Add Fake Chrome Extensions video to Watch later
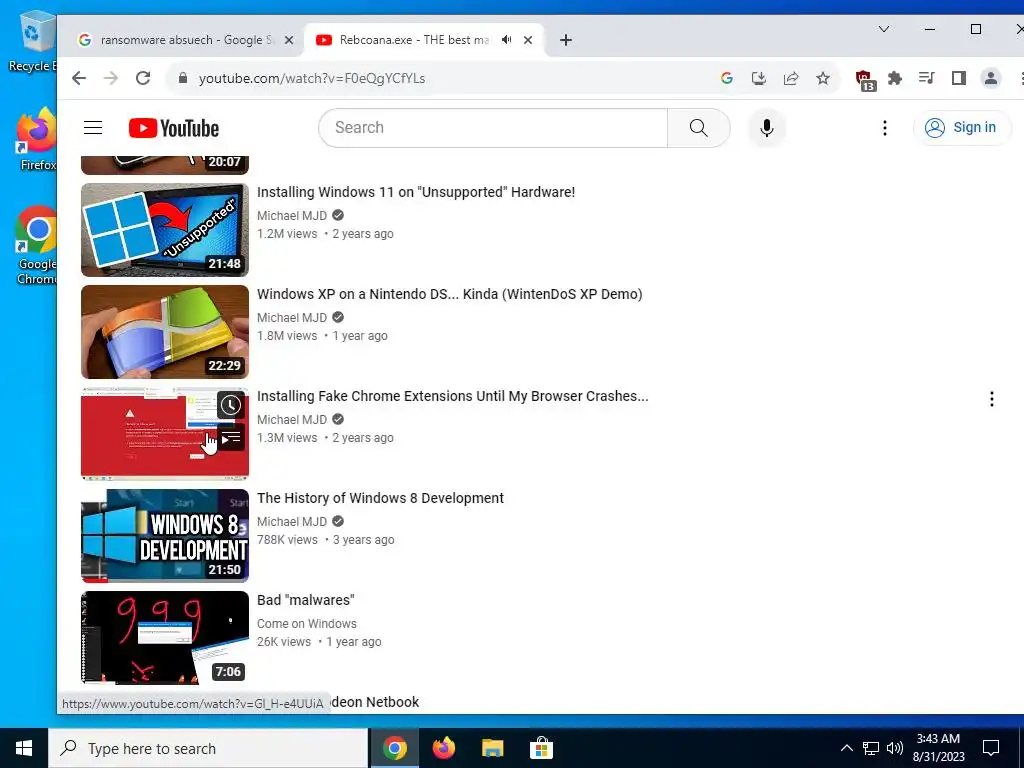Image resolution: width=1024 pixels, height=768 pixels. [x=231, y=406]
